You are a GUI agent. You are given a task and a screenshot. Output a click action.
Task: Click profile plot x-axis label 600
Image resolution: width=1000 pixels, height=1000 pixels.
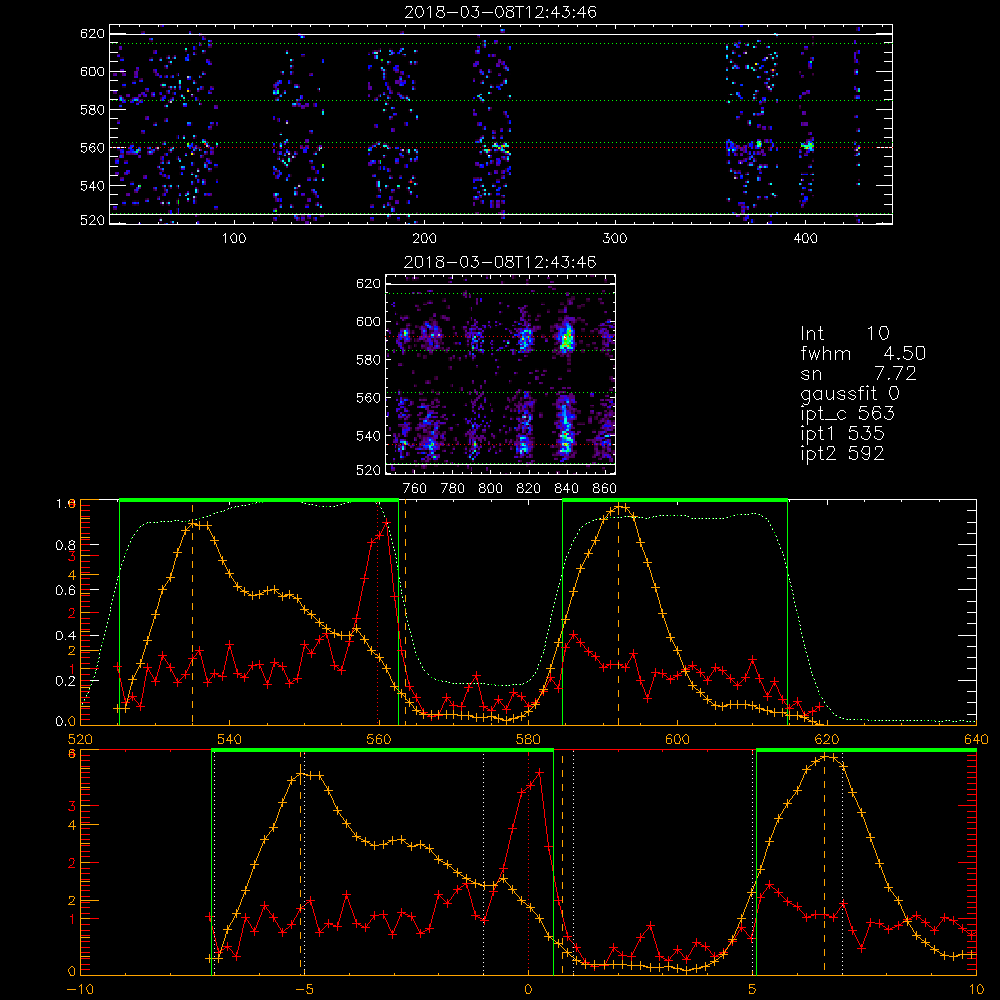677,739
